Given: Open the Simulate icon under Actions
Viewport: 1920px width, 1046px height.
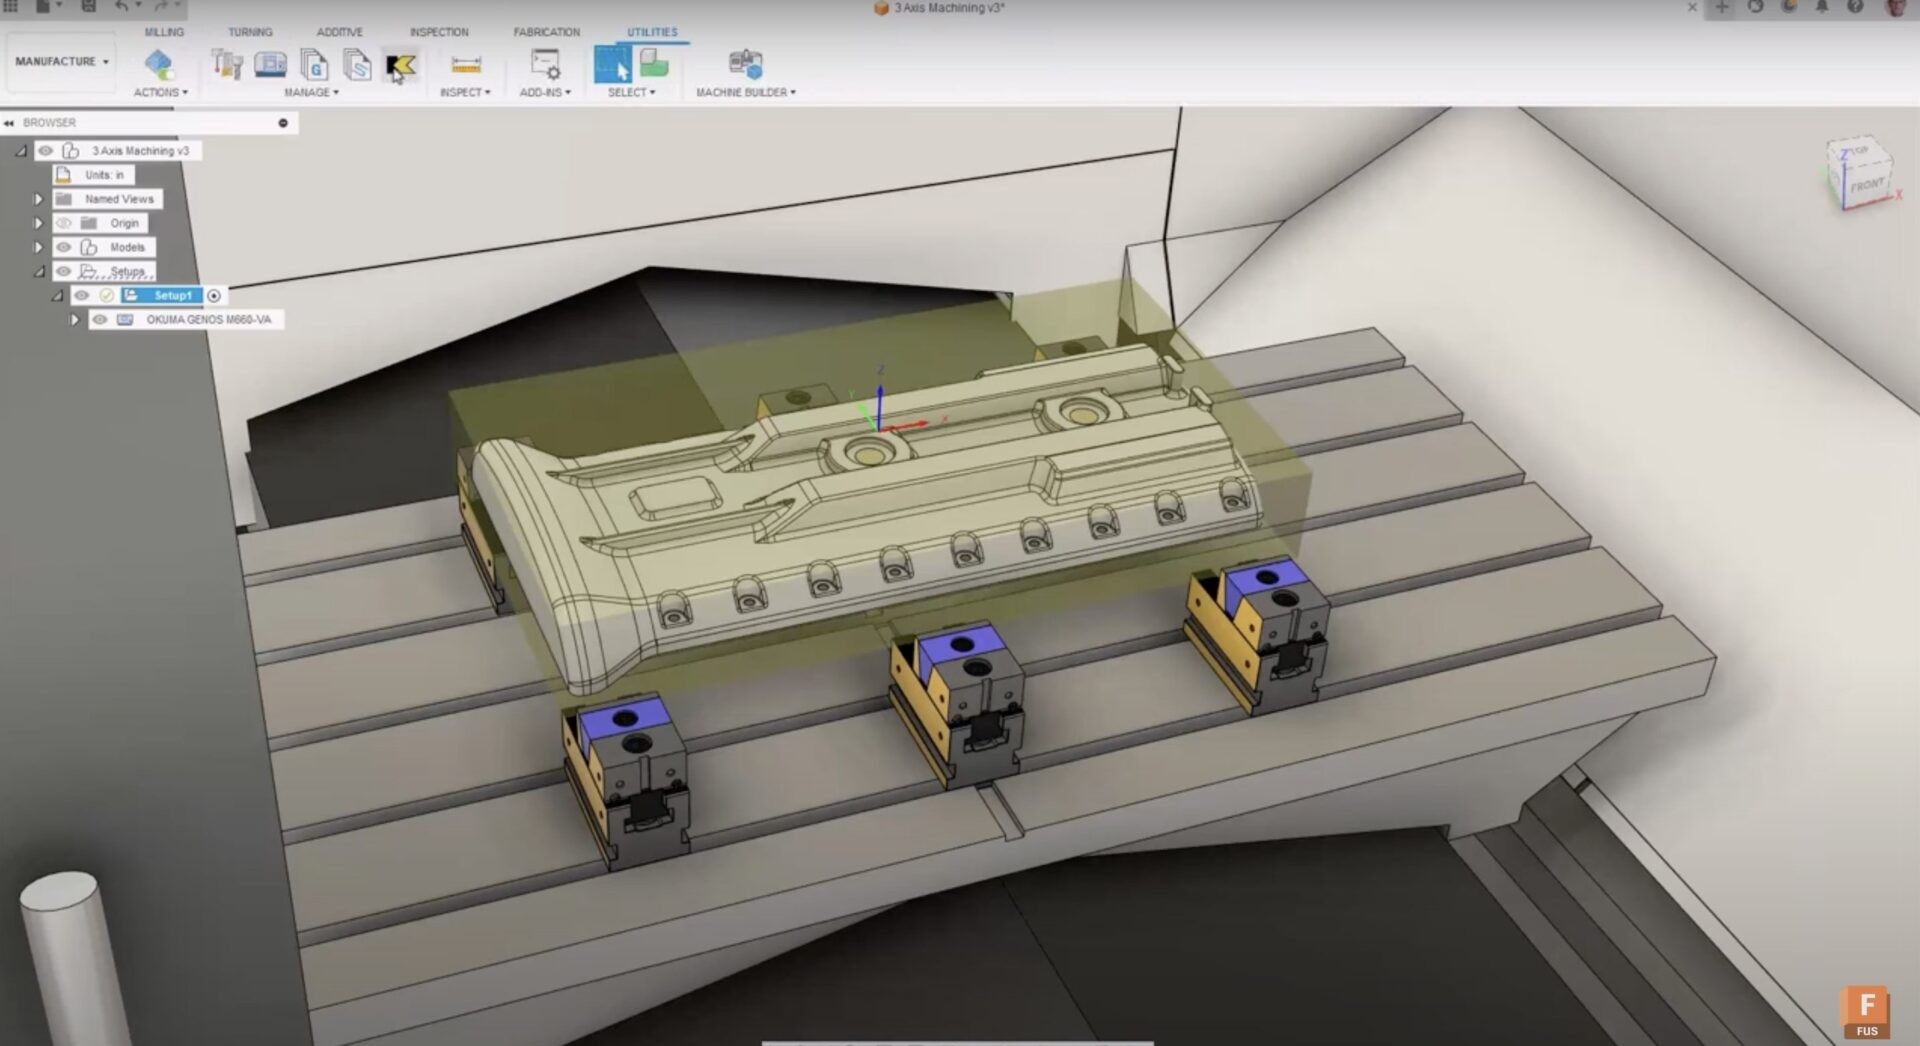Looking at the screenshot, I should (x=159, y=65).
